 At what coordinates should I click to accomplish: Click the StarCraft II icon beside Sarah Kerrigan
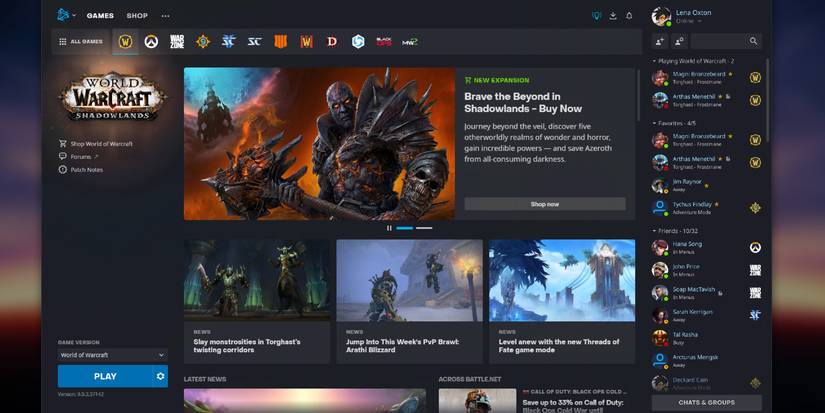coord(755,315)
